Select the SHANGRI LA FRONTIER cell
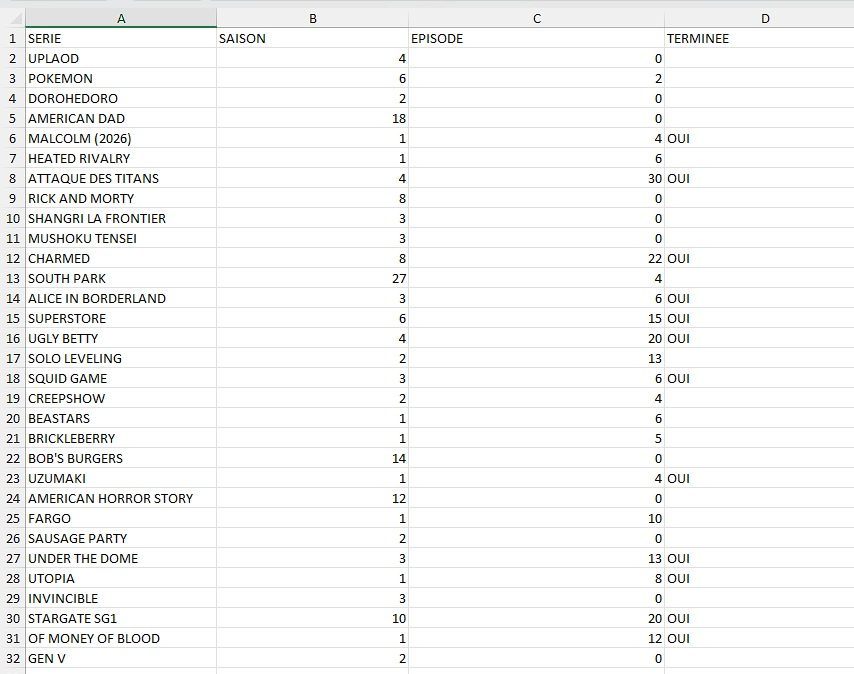The image size is (854, 674). pos(121,218)
